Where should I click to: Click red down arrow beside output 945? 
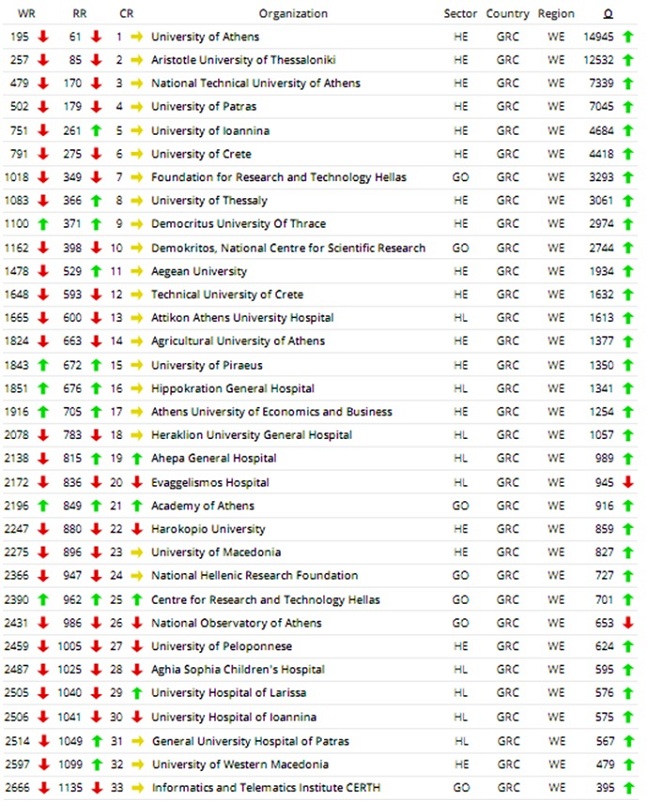[x=628, y=482]
